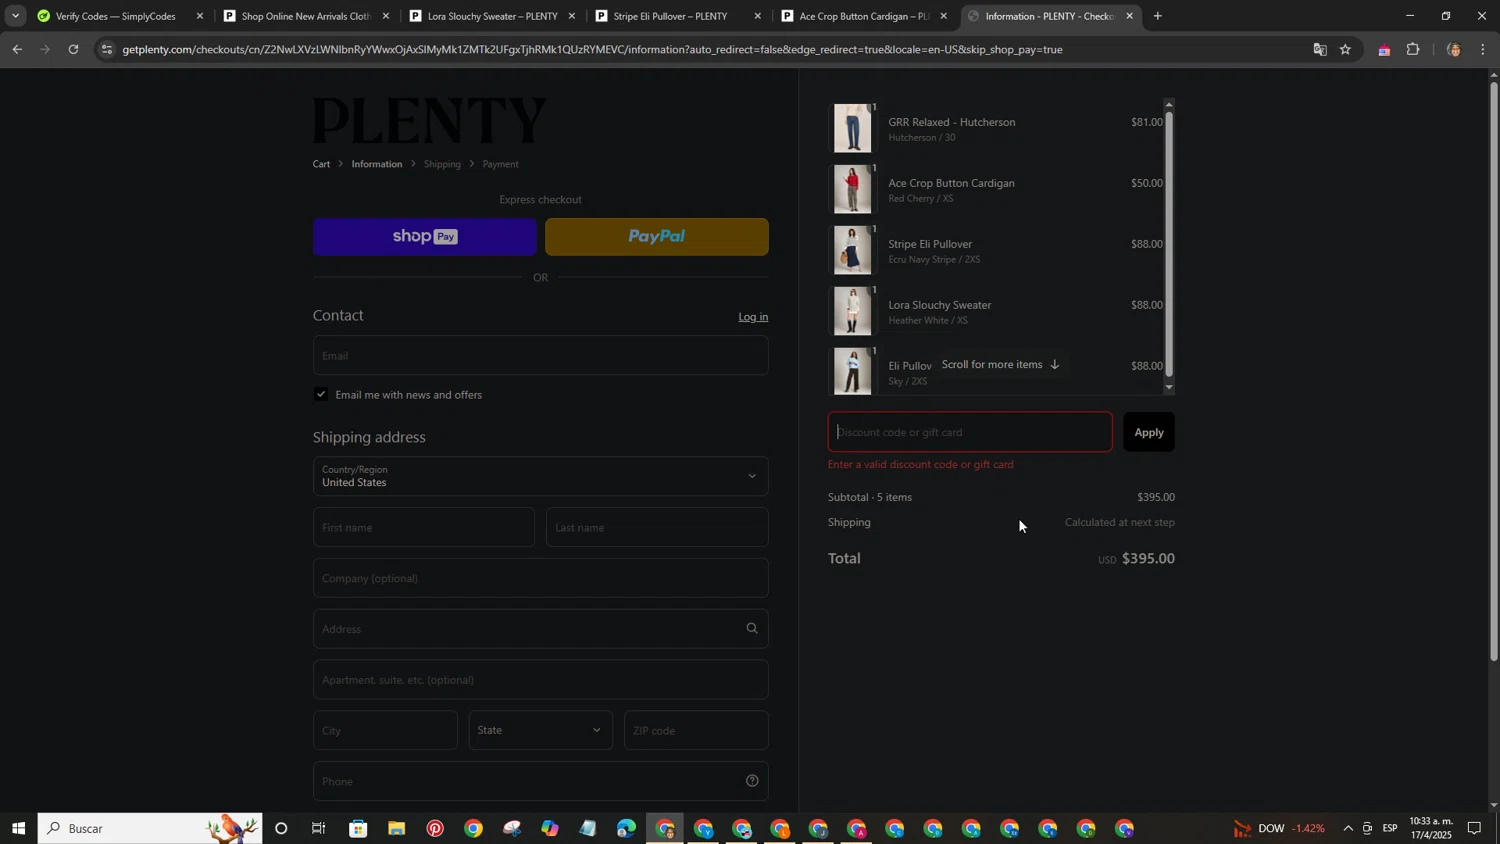The width and height of the screenshot is (1500, 844).
Task: Click the browser back arrow
Action: pyautogui.click(x=17, y=49)
